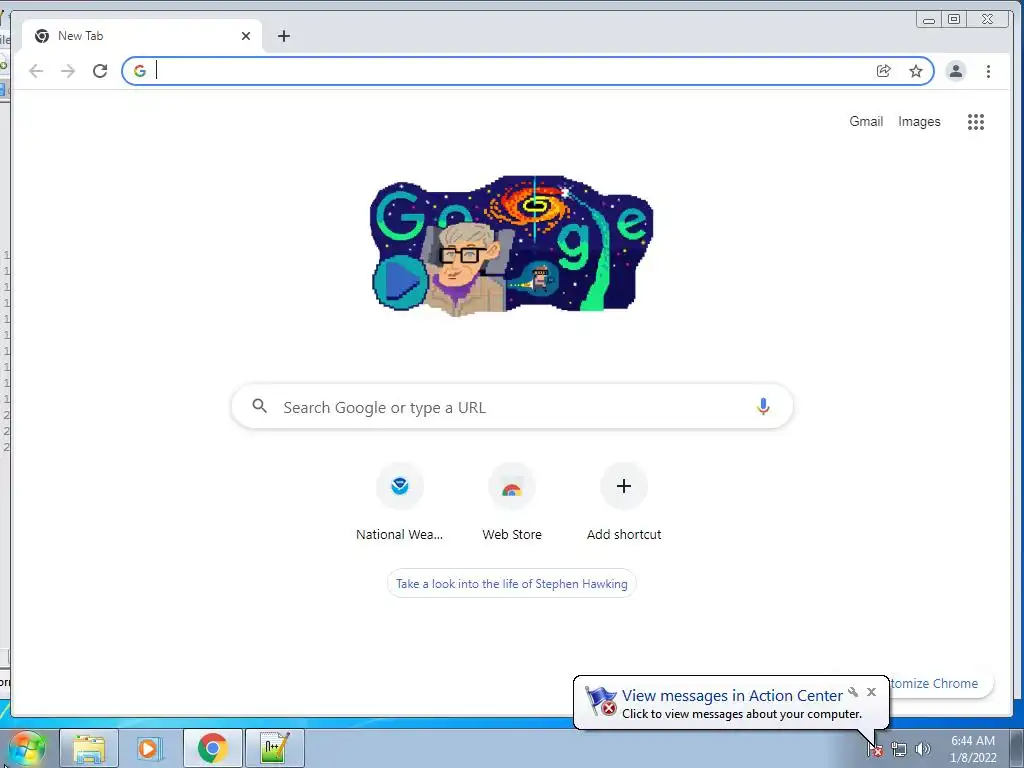
Task: Open 'Take a look into the life of Stephen Hawking'
Action: (511, 583)
